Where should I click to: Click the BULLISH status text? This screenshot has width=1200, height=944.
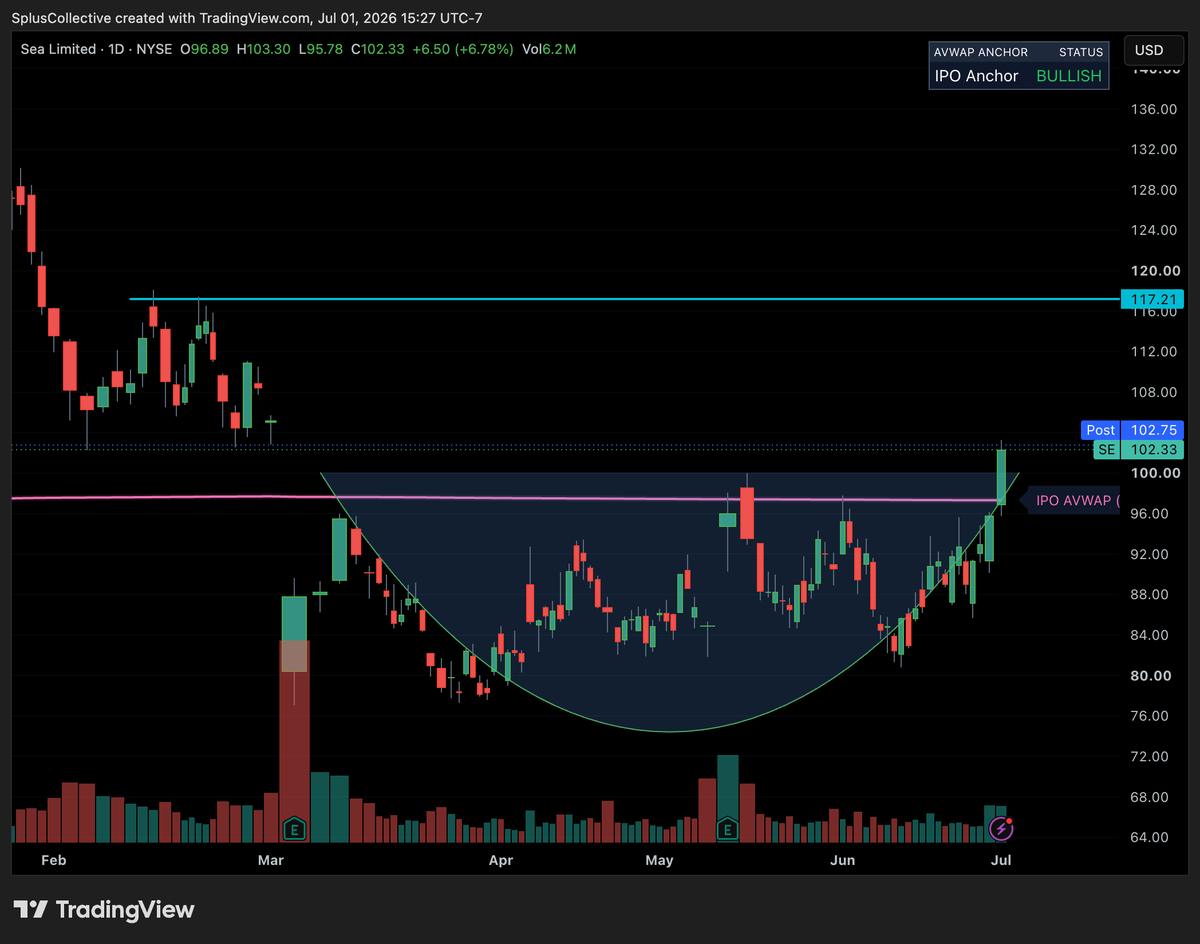pyautogui.click(x=1068, y=76)
